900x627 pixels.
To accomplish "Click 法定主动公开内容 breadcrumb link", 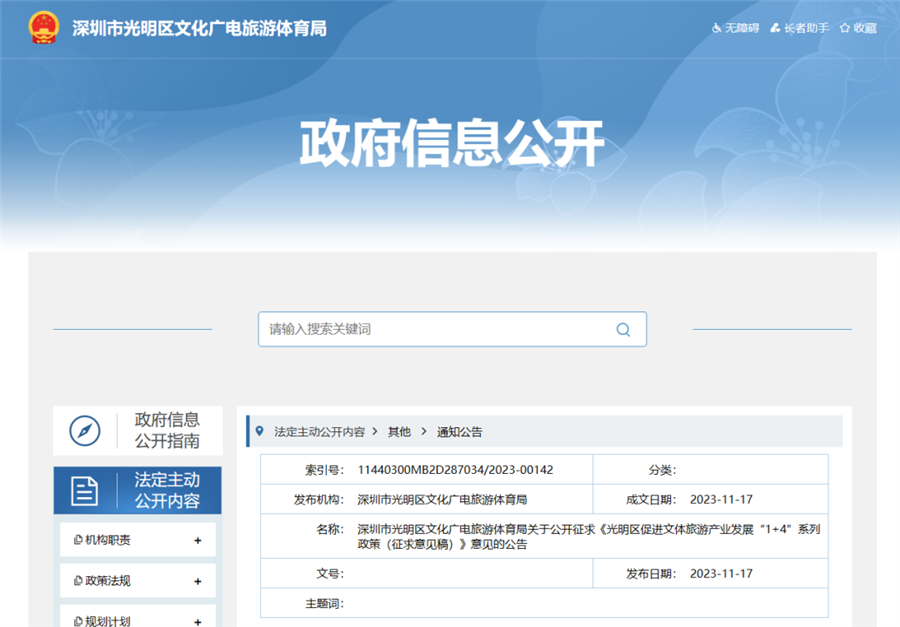I will 320,432.
